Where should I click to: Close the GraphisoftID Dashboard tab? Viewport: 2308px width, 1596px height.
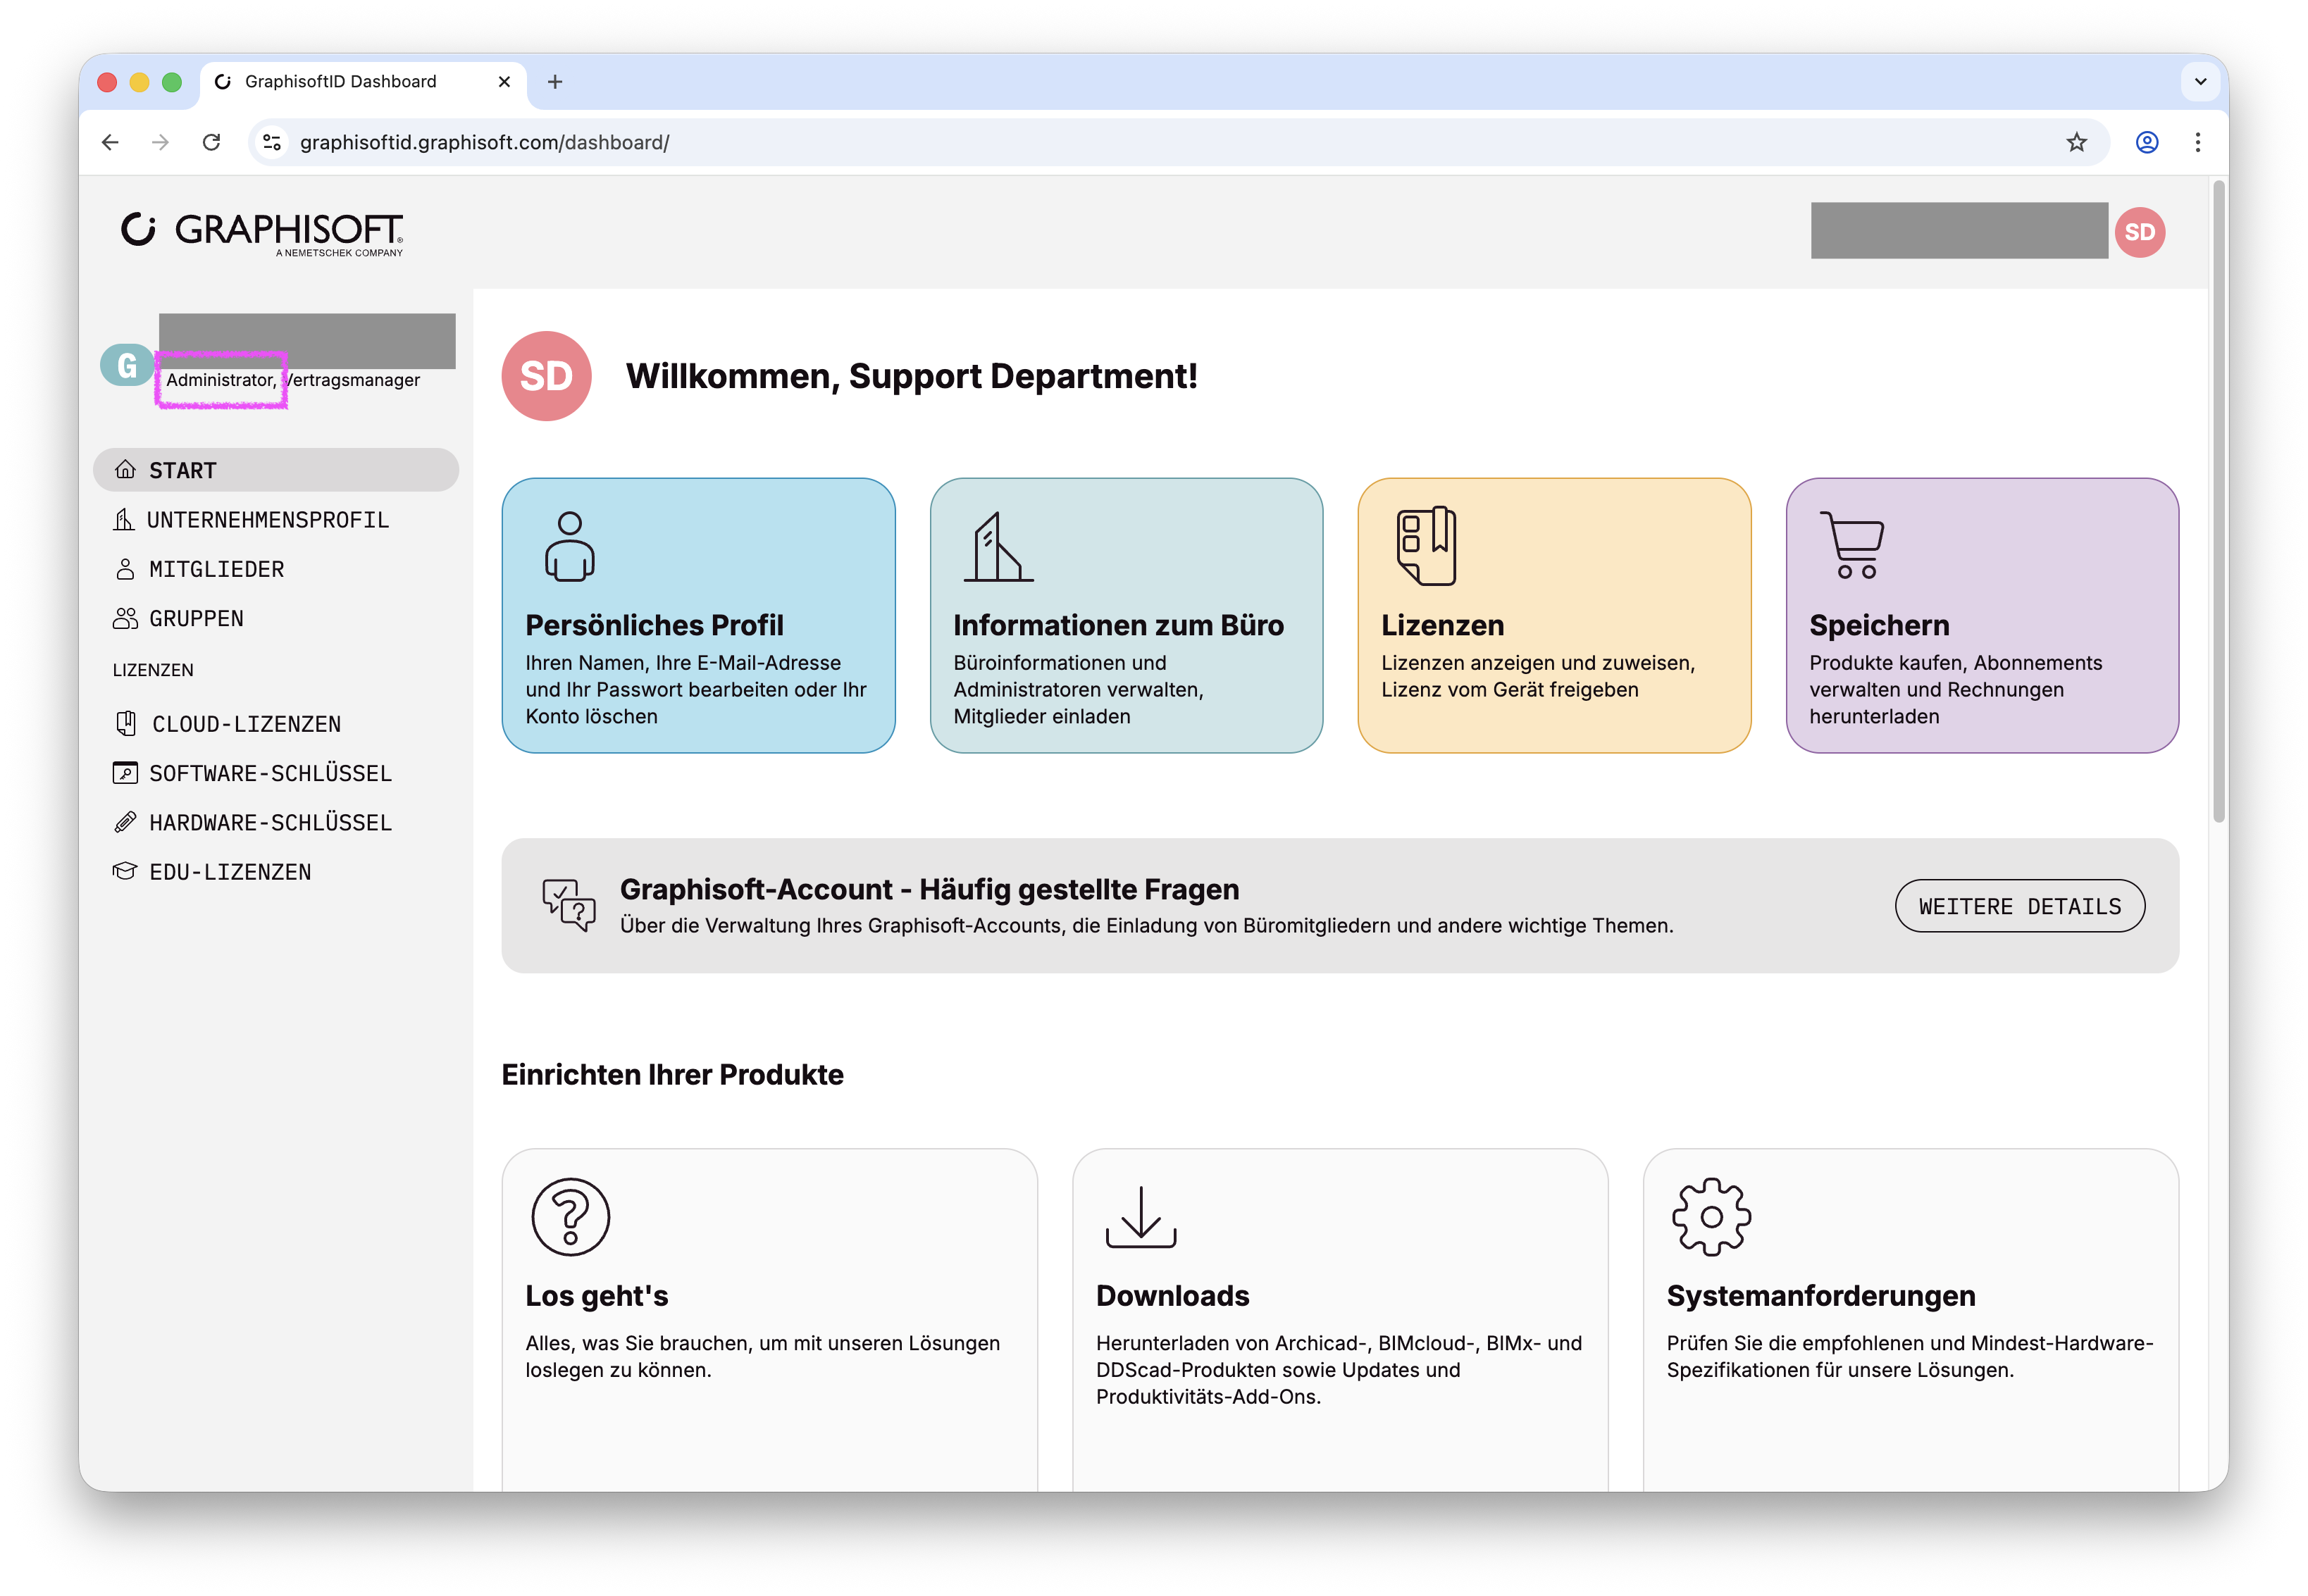[x=504, y=82]
